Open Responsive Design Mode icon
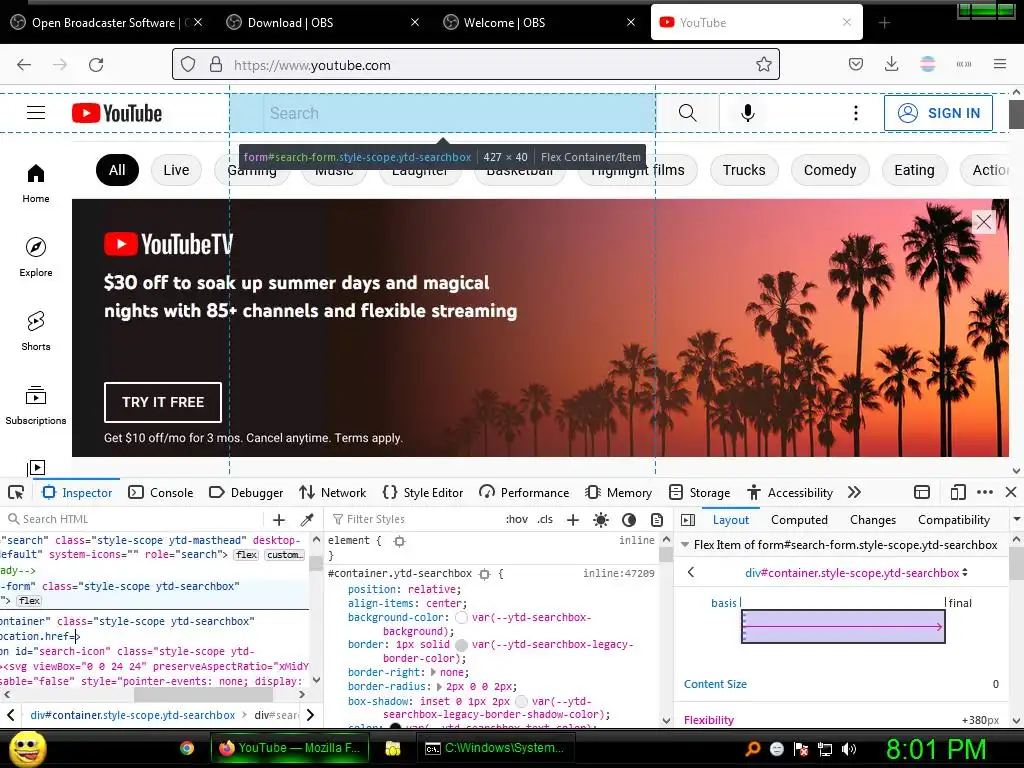 958,492
